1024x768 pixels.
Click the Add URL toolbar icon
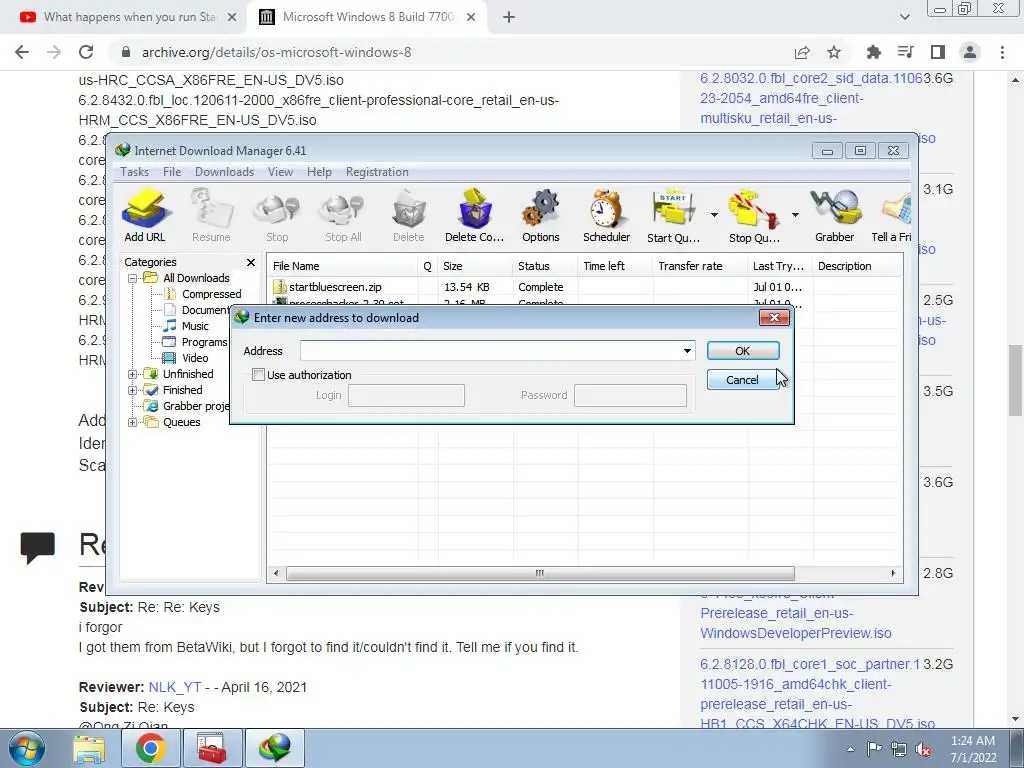[x=145, y=216]
